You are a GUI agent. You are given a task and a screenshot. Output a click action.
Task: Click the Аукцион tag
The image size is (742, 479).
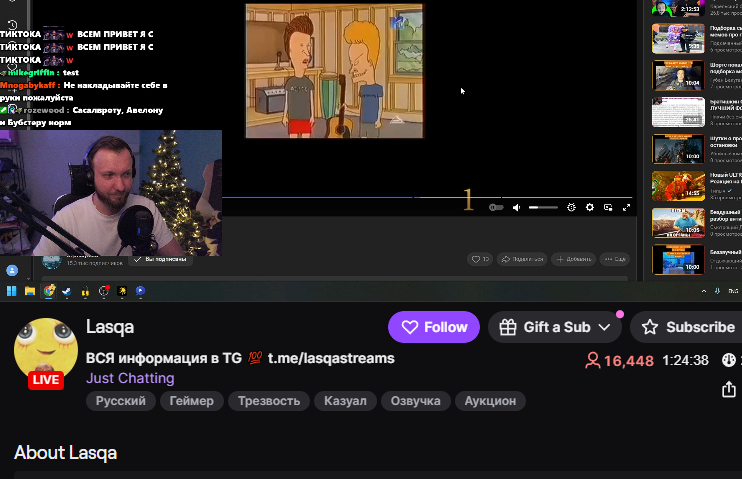click(x=490, y=401)
